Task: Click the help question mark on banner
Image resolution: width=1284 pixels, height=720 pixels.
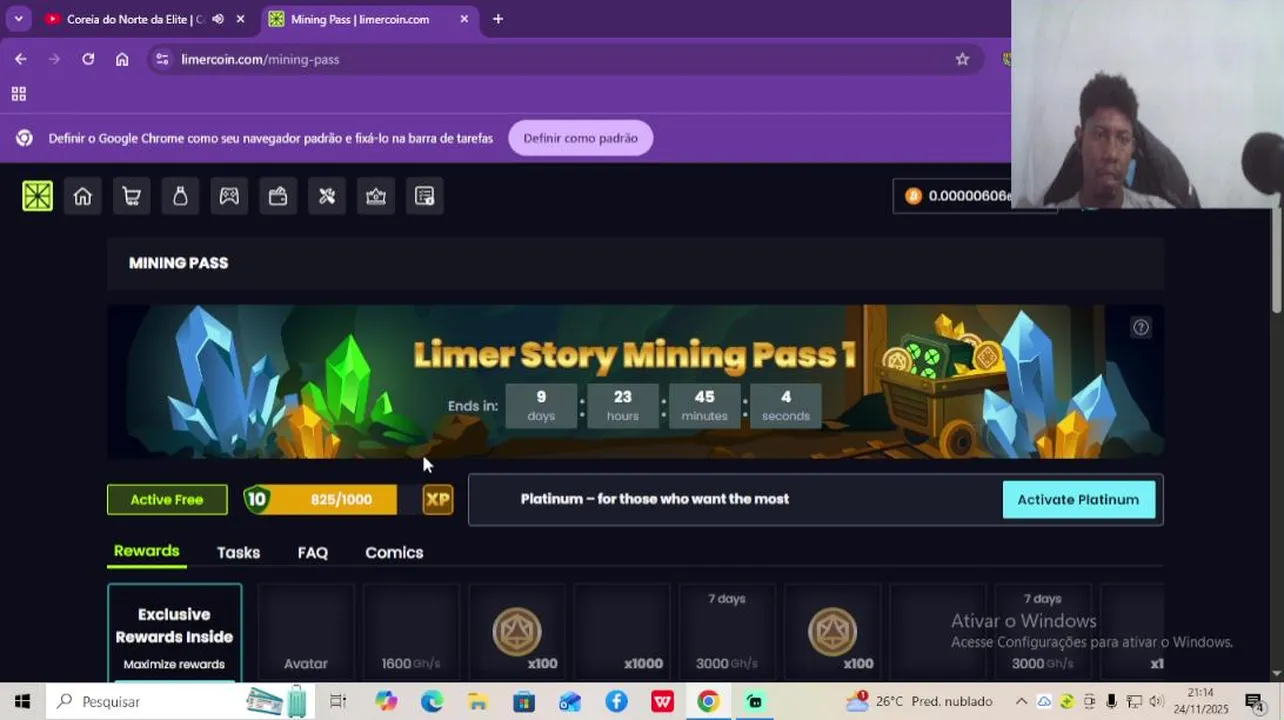Action: pyautogui.click(x=1141, y=327)
